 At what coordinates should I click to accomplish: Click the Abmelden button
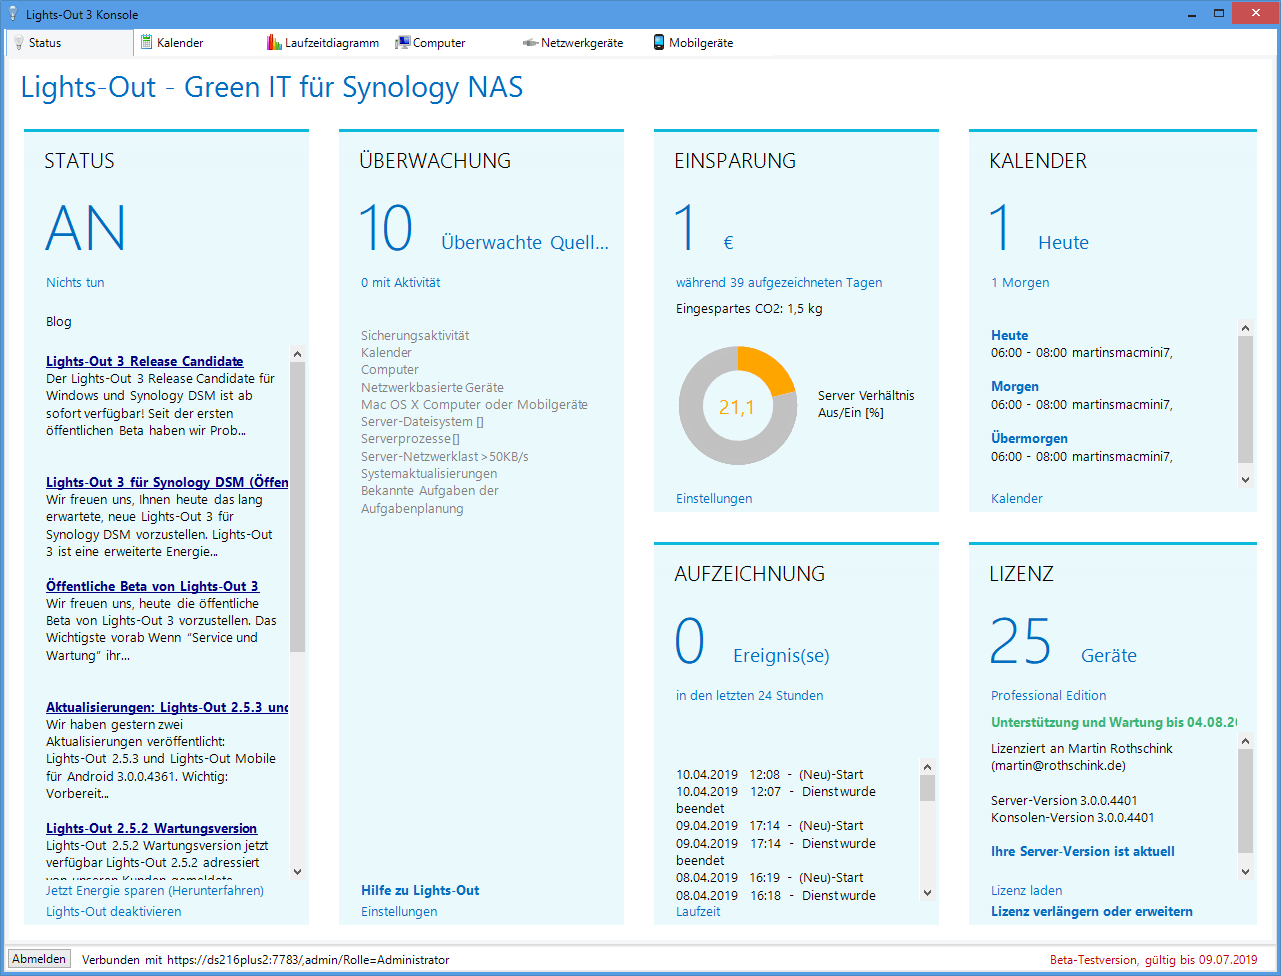click(40, 959)
